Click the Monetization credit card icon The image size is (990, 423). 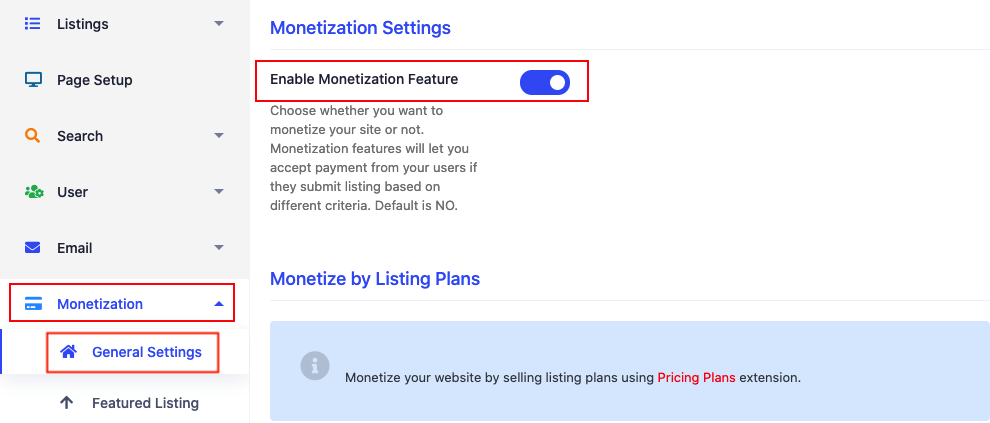33,304
